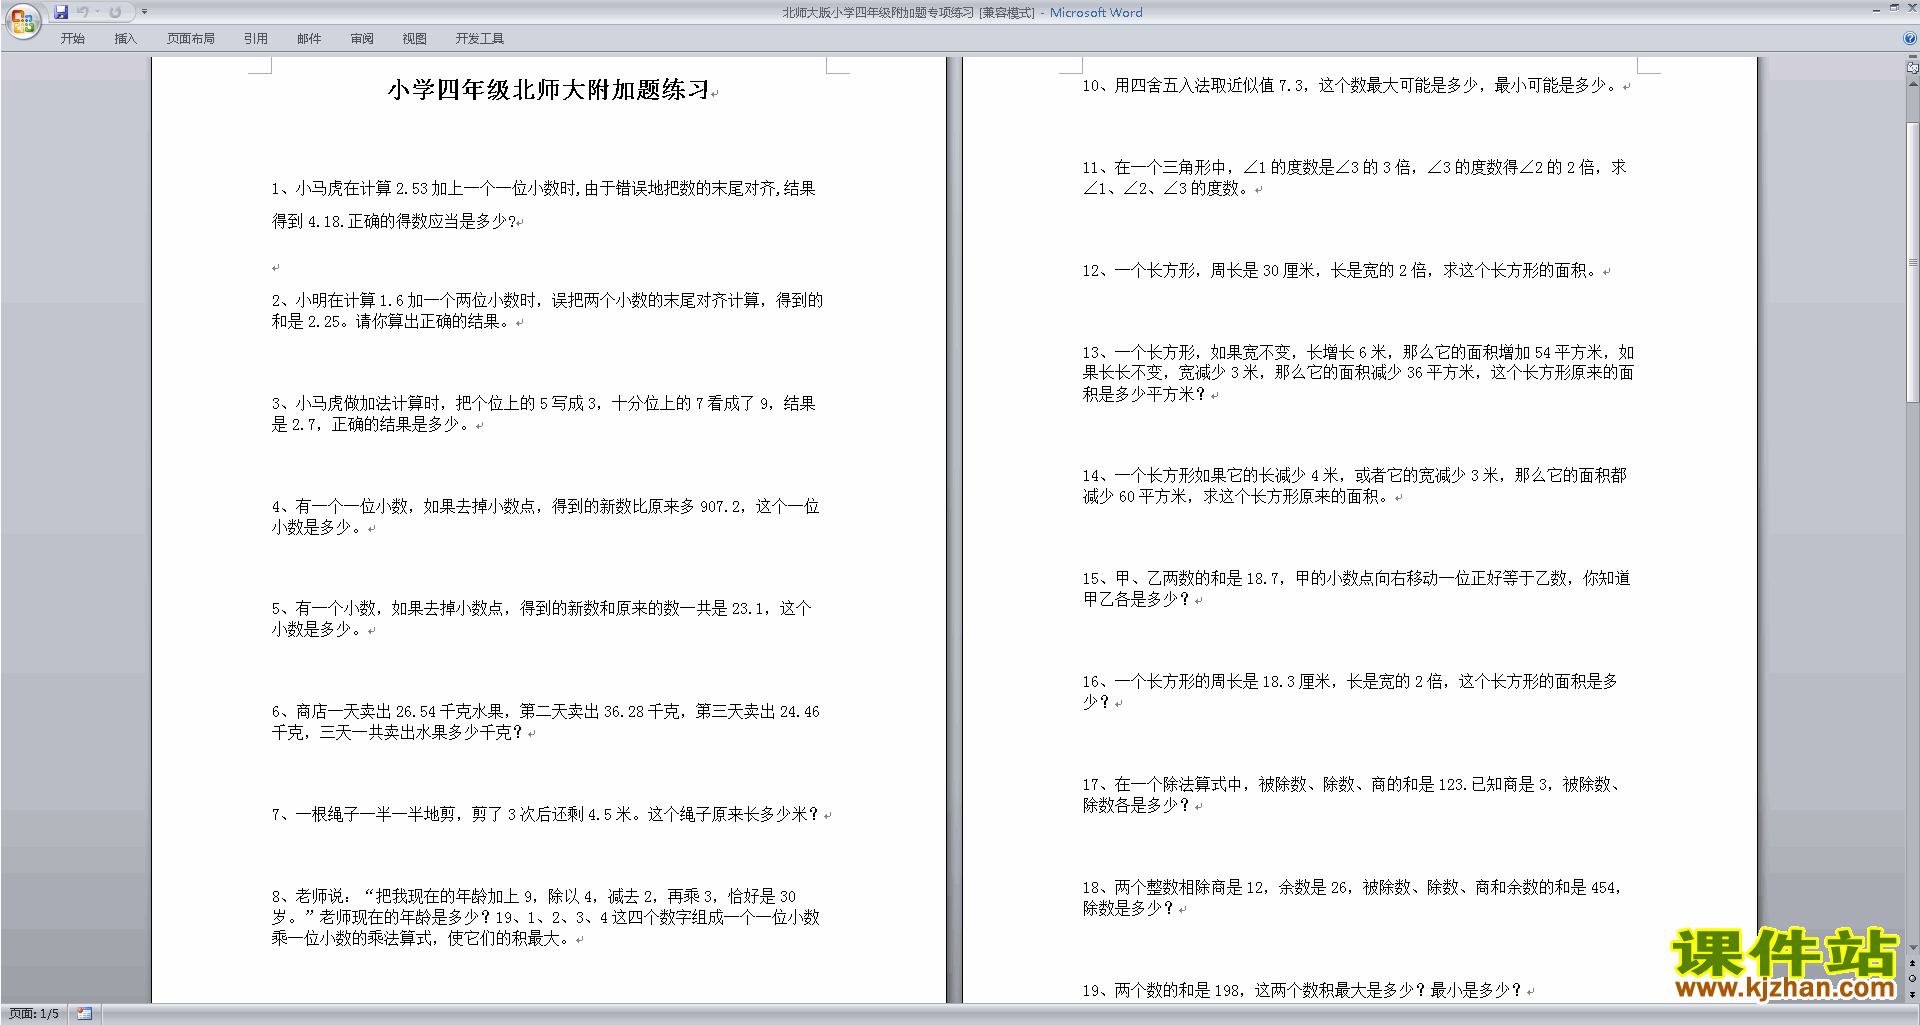Open the 邮件 ribbon tab
This screenshot has width=1920, height=1025.
coord(309,38)
